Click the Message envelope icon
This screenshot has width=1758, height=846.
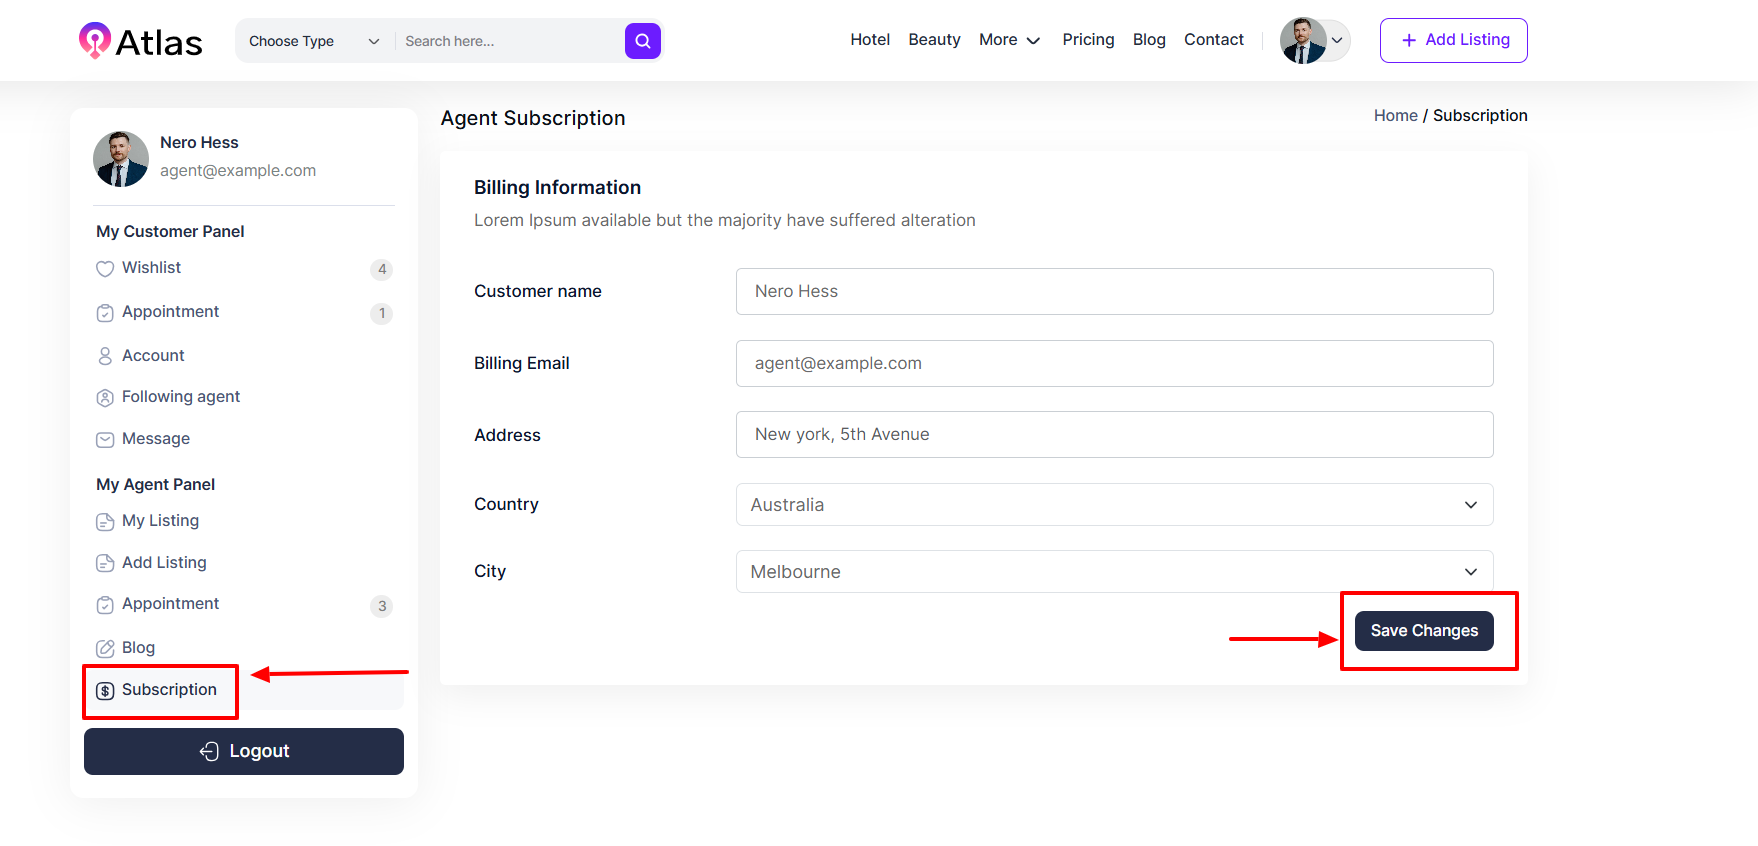[x=105, y=440]
